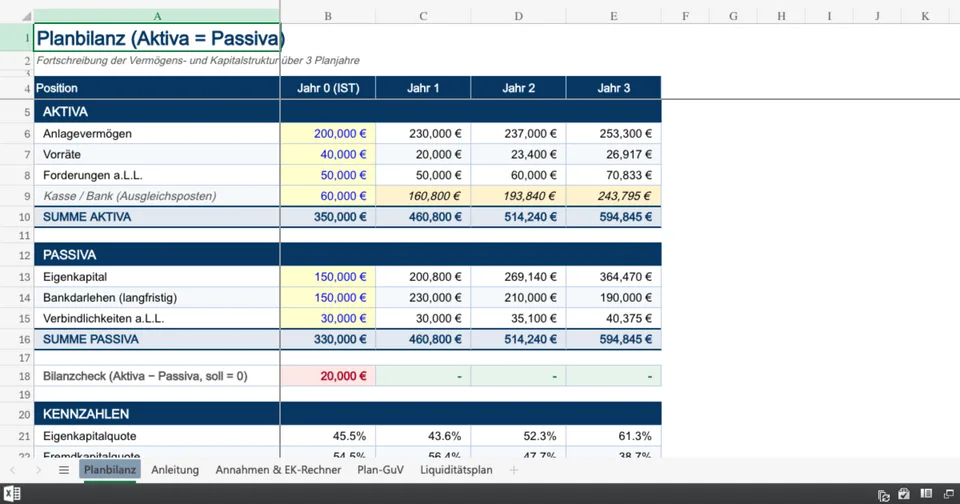Select the 45.5% Eigenkapitalquote cell
960x504 pixels.
point(328,436)
